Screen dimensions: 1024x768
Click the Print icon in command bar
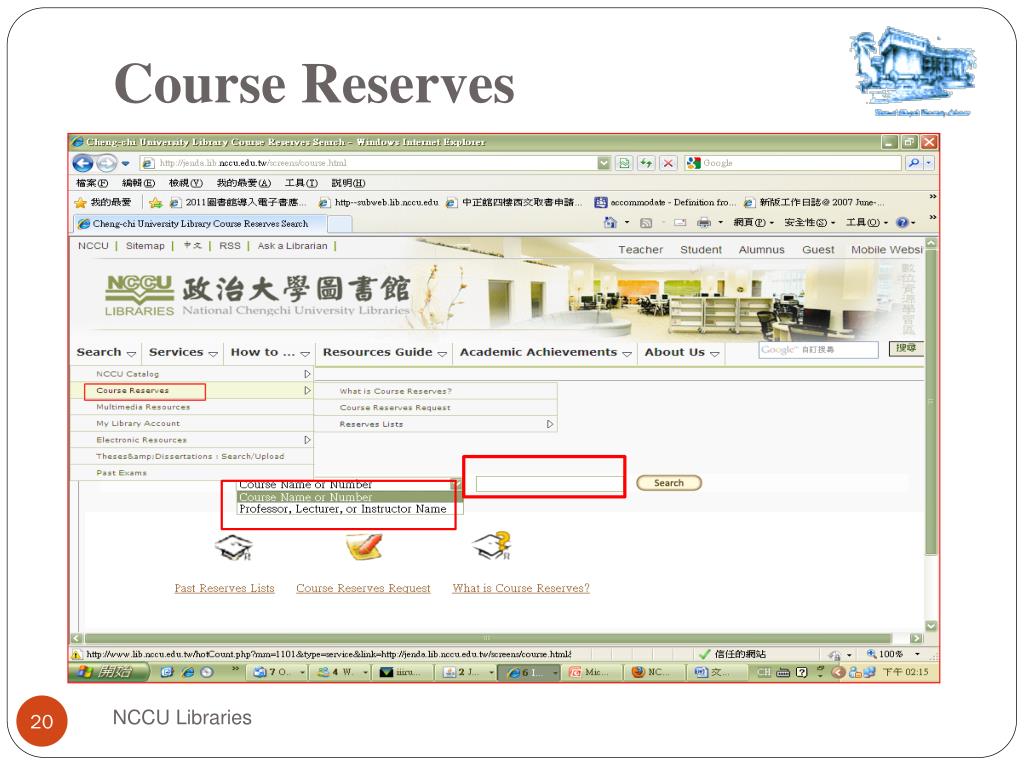tap(704, 223)
